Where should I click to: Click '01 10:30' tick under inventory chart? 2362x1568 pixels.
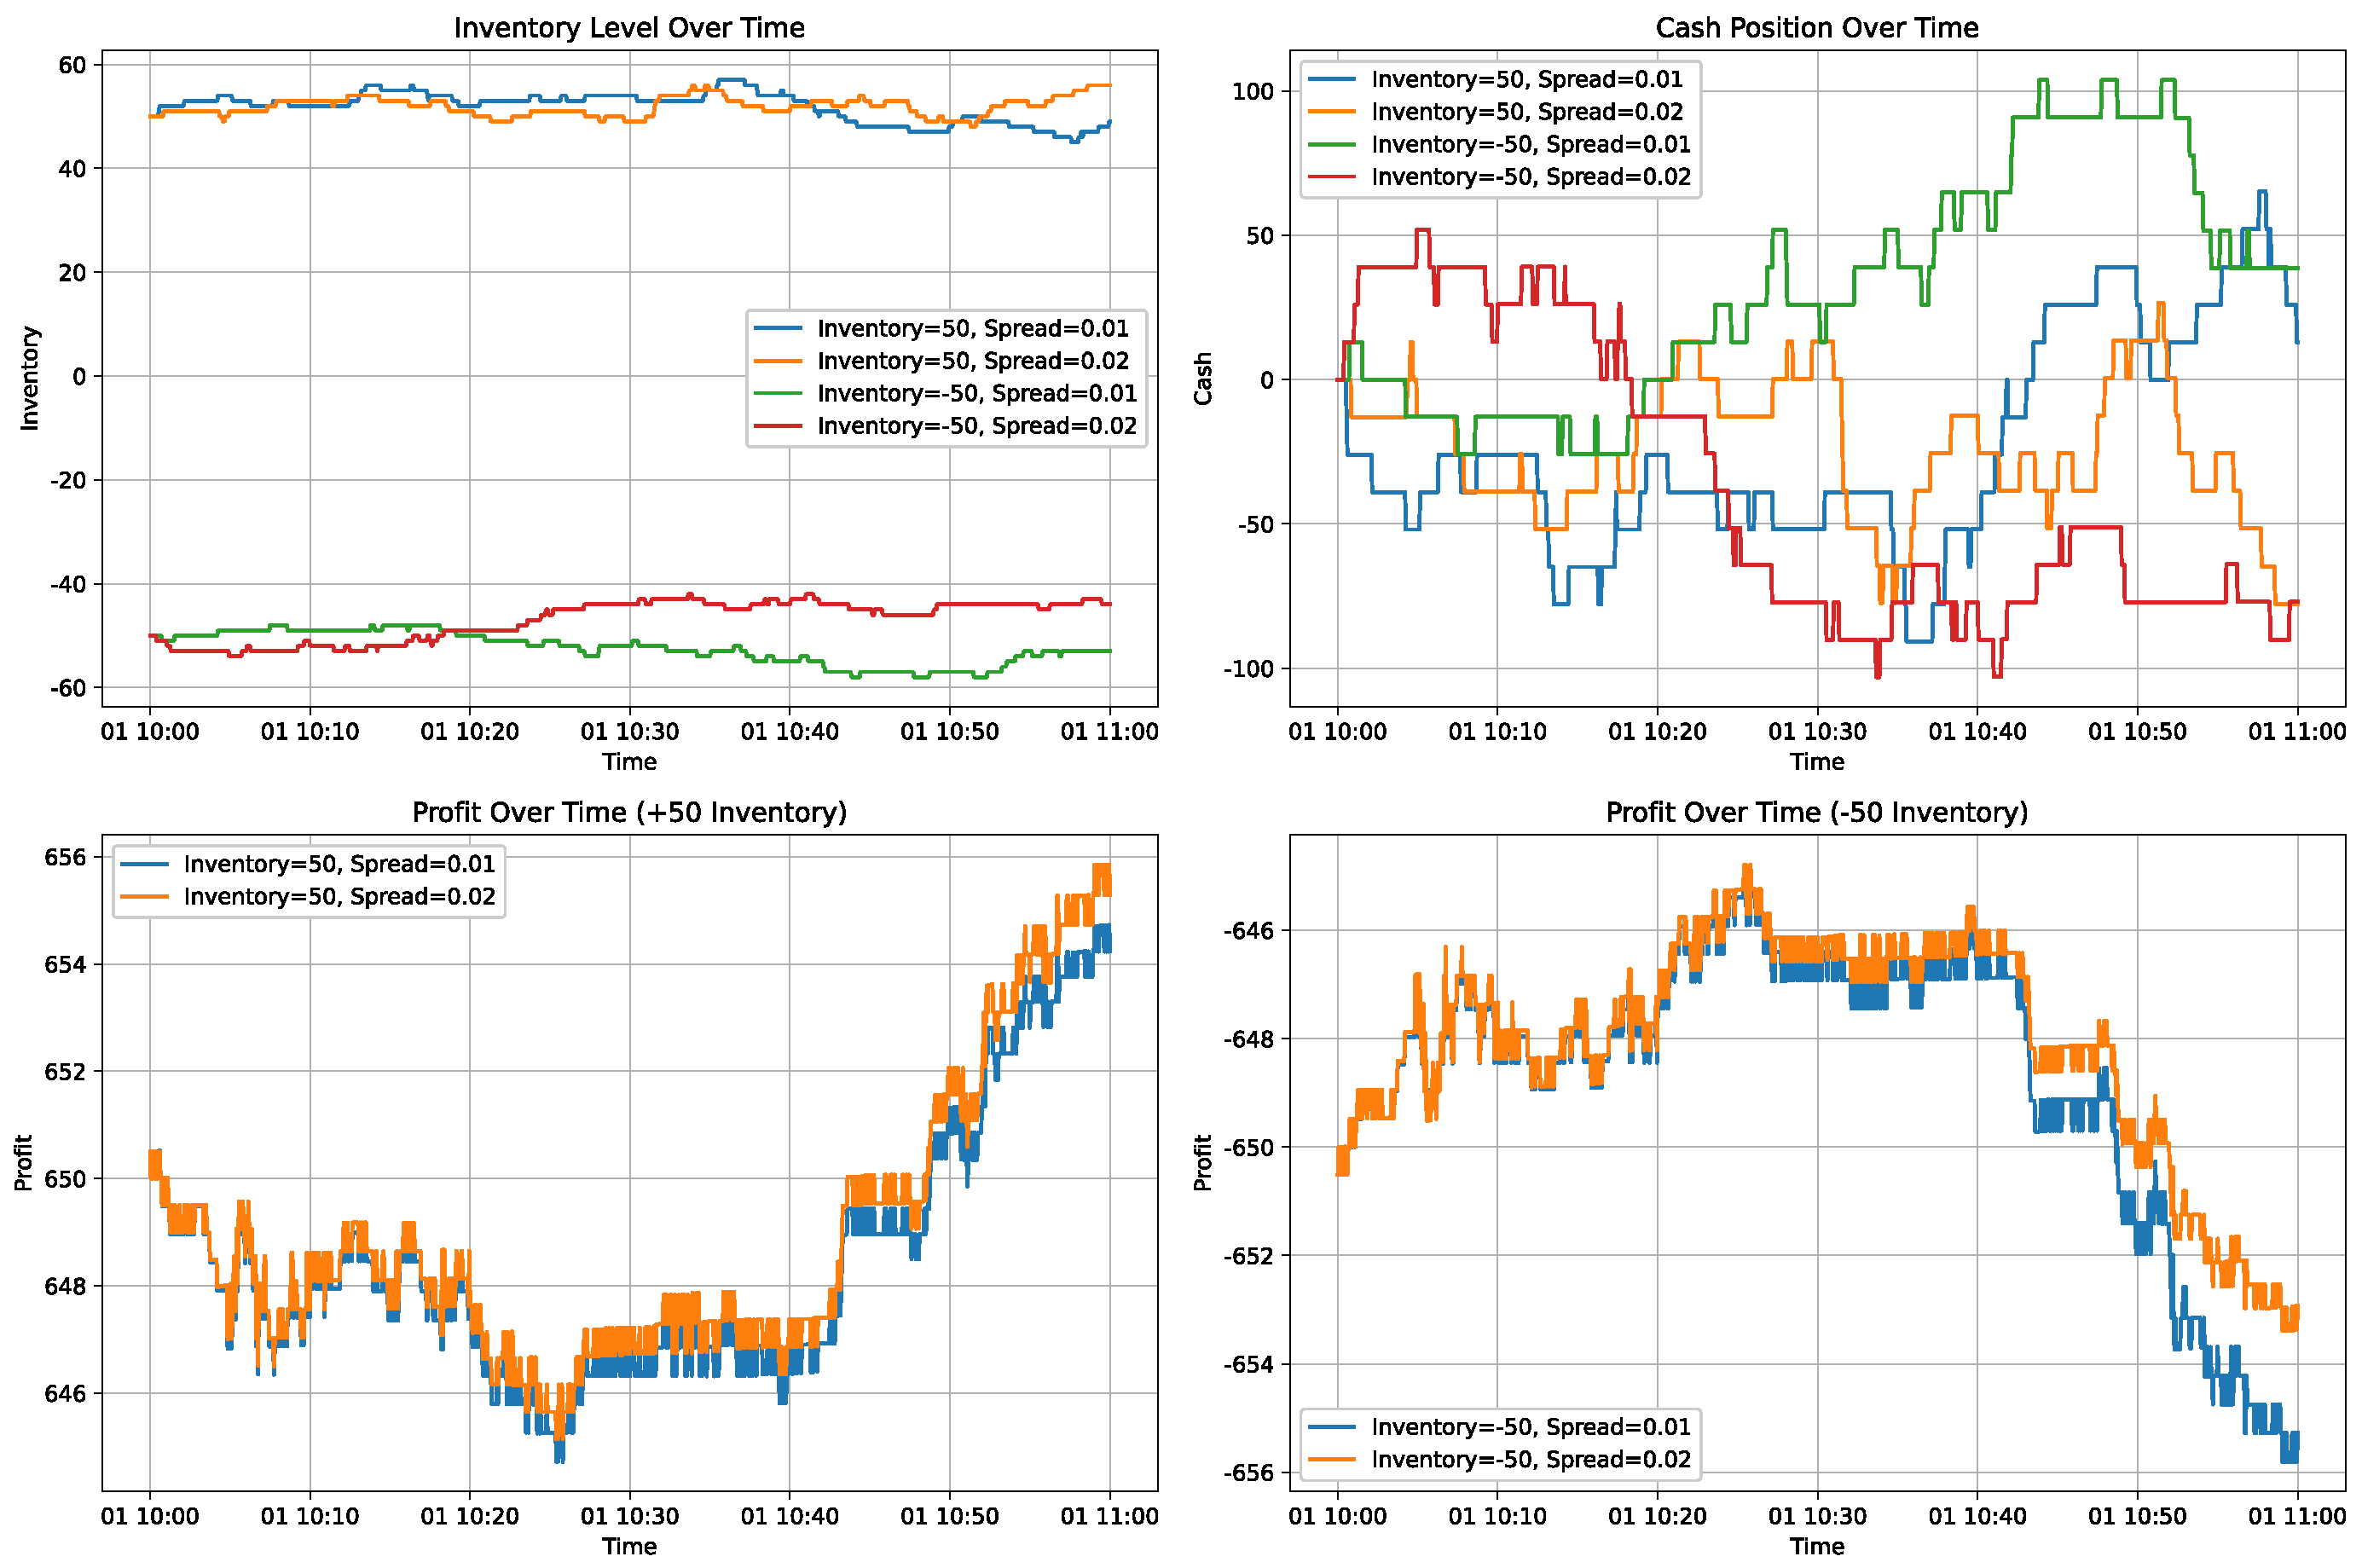629,732
